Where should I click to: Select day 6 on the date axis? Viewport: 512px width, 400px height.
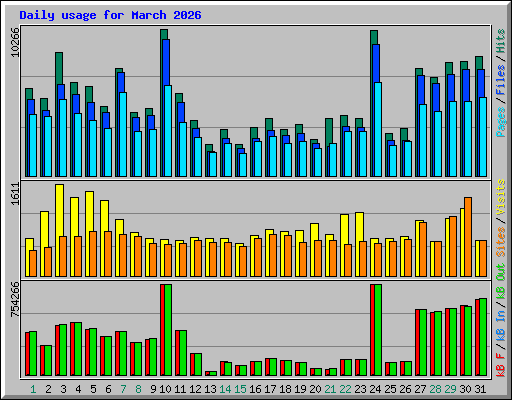tap(108, 389)
